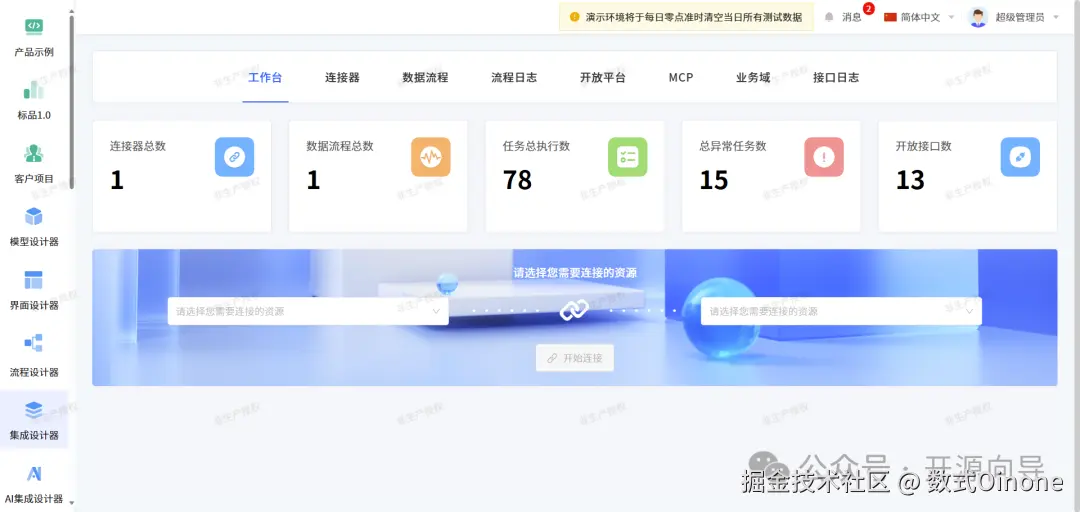Click the chain link icon in banner center

coord(574,311)
